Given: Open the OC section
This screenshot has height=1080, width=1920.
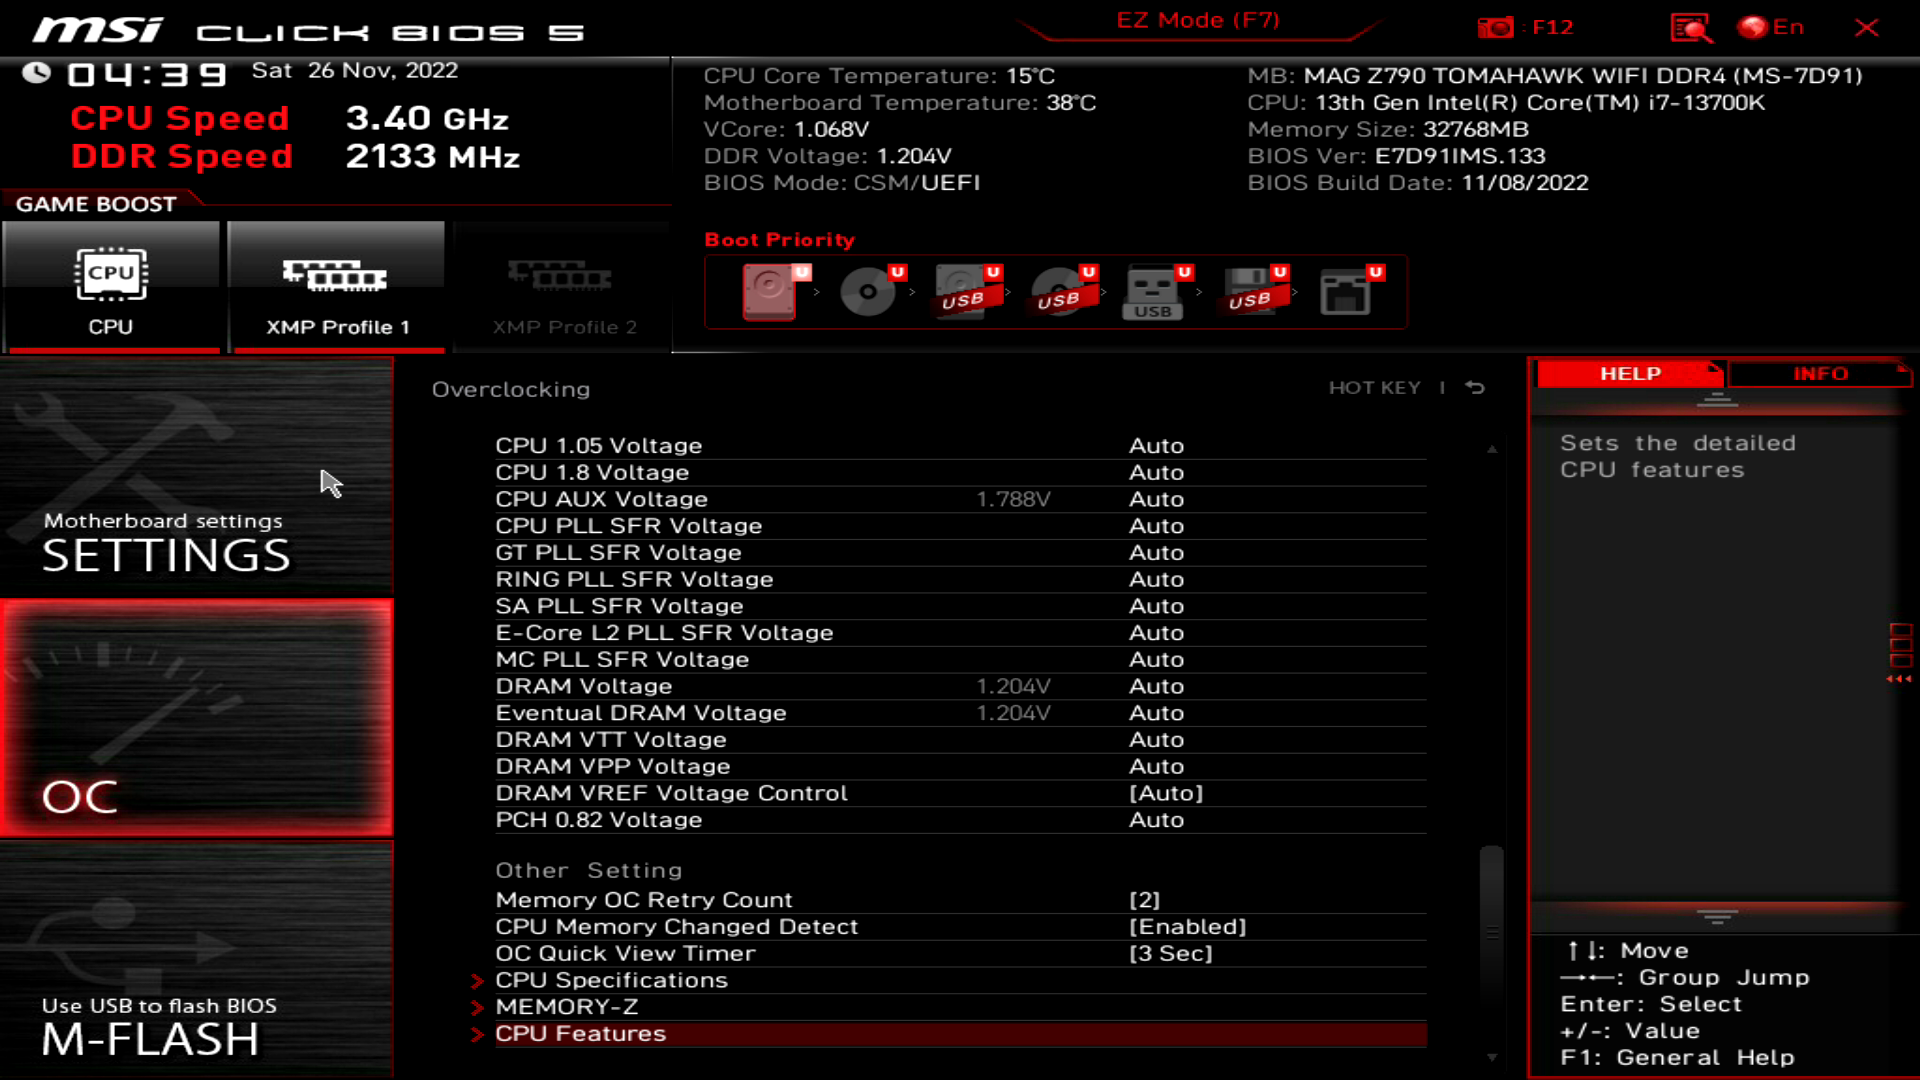Looking at the screenshot, I should [196, 718].
